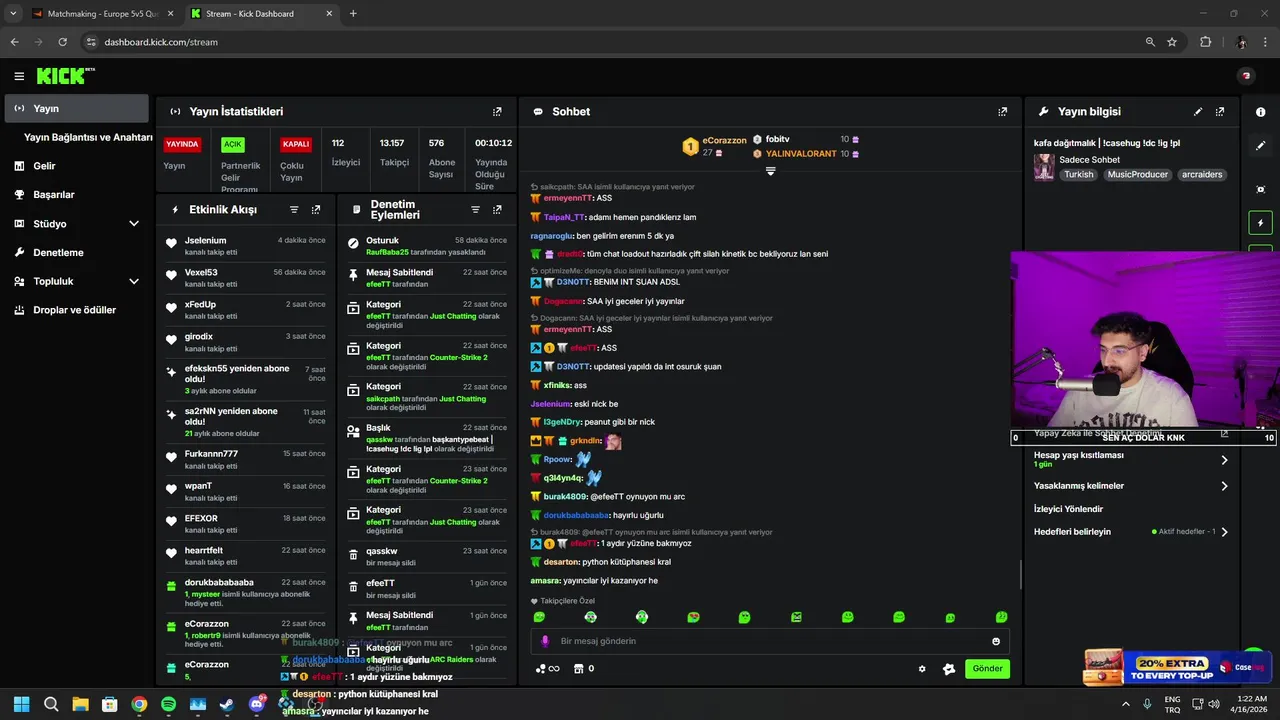Viewport: 1280px width, 720px height.
Task: Open the Chrome extensions puzzle icon
Action: pyautogui.click(x=1205, y=42)
